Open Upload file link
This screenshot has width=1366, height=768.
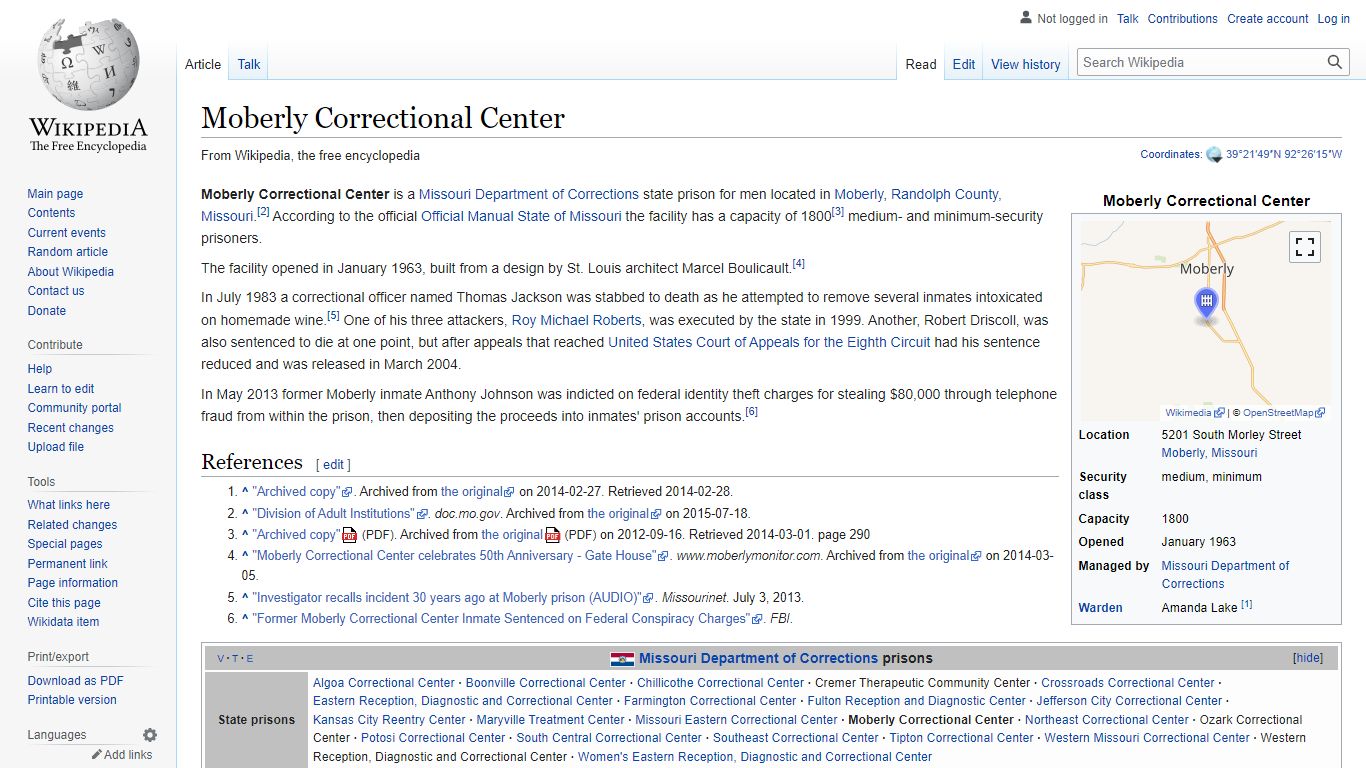[x=55, y=447]
